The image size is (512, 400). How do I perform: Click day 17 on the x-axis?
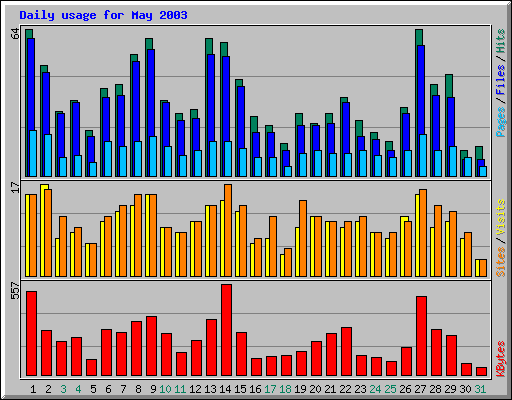[270, 389]
